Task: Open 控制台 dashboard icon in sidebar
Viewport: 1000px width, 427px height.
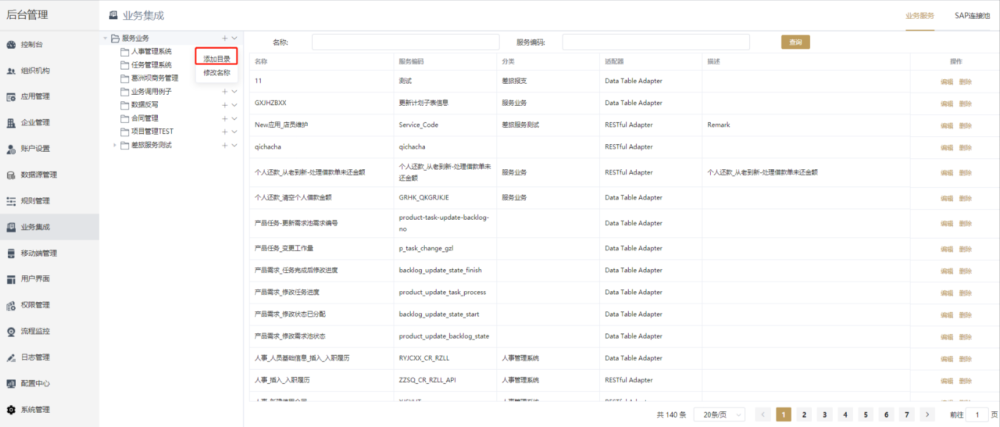Action: click(11, 45)
